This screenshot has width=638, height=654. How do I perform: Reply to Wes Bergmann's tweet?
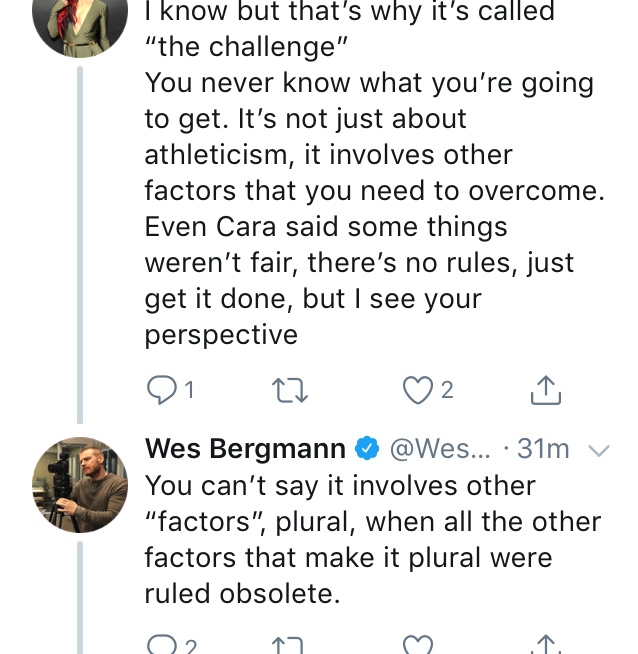[162, 644]
